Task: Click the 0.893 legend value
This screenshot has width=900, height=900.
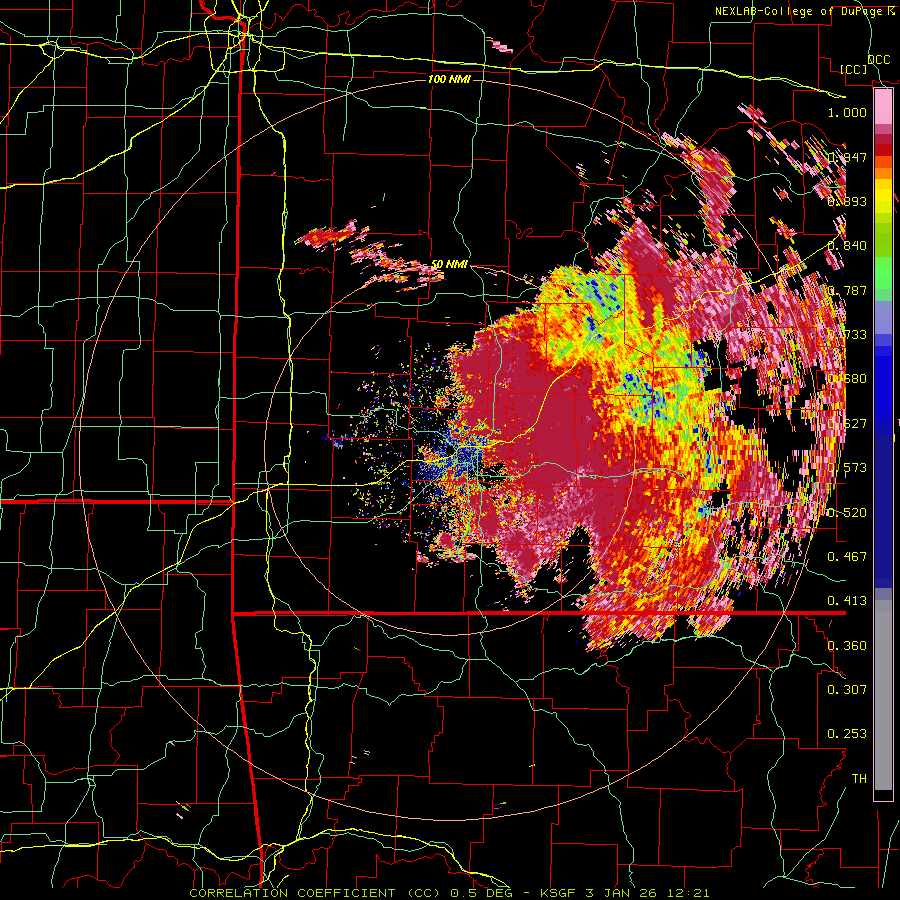Action: pos(847,201)
